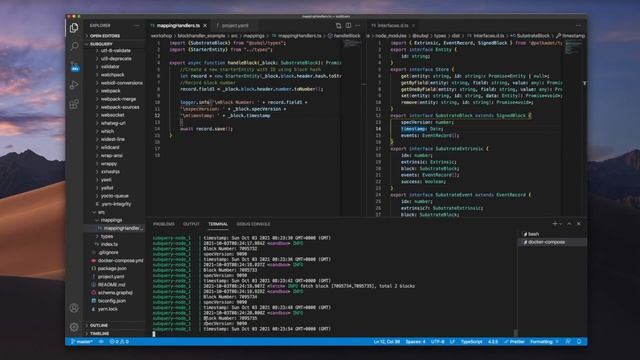Click the terminal scrollbar thumb
The width and height of the screenshot is (640, 360).
pos(516,333)
